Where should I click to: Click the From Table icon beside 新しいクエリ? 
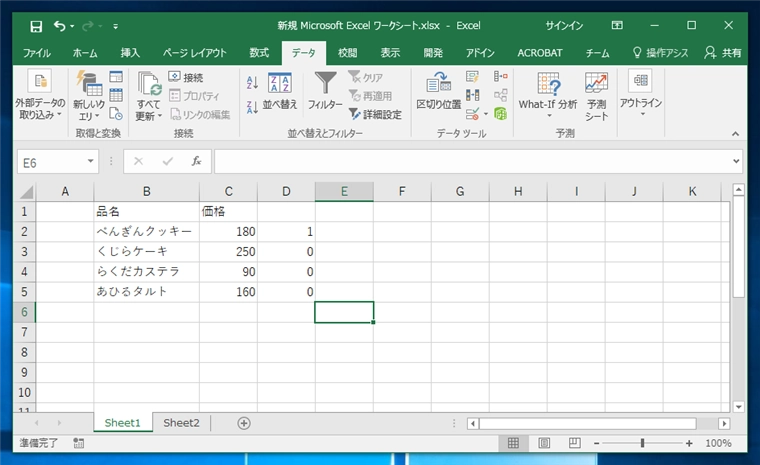(x=116, y=95)
